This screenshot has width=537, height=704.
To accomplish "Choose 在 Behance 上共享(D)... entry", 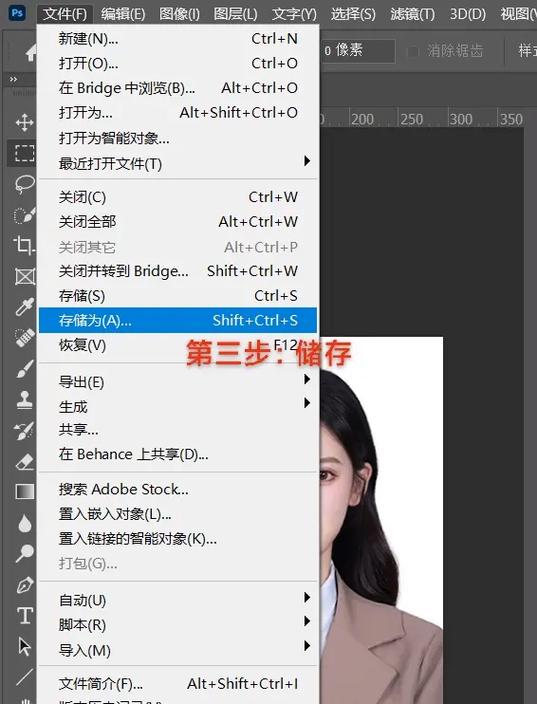I will [x=178, y=454].
